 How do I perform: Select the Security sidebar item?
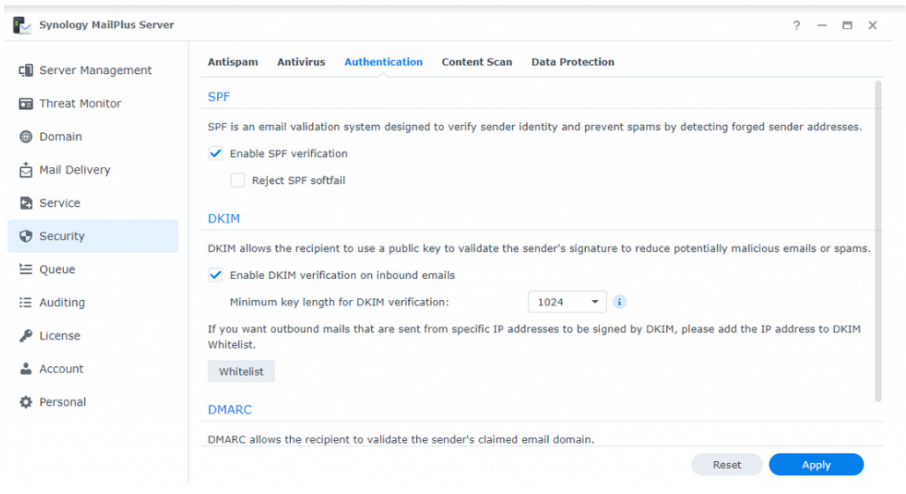click(93, 236)
